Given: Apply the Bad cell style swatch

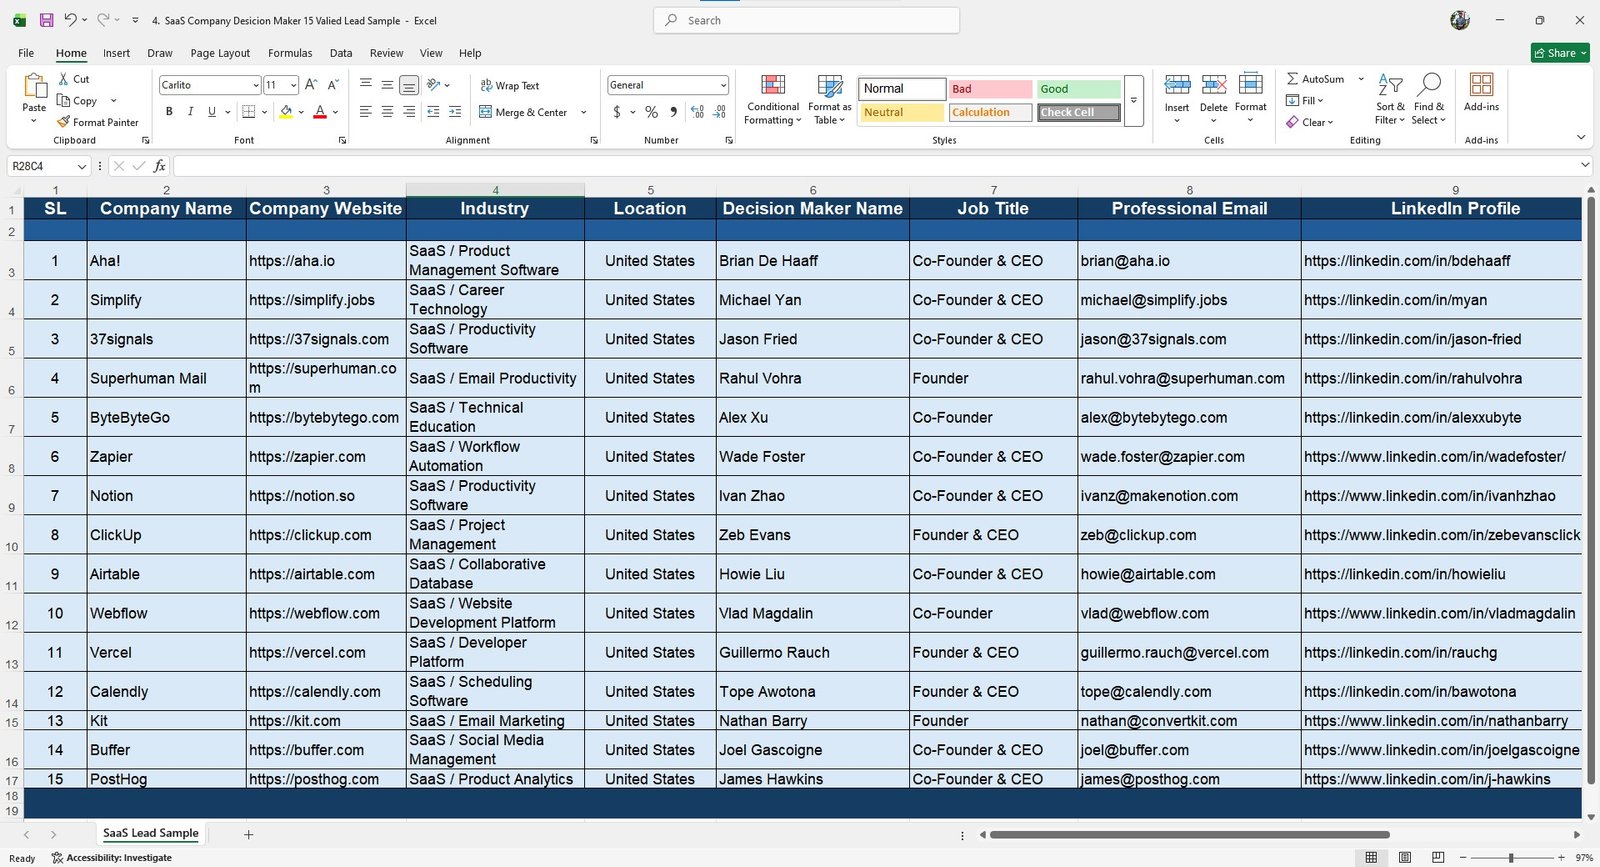Looking at the screenshot, I should coord(990,89).
